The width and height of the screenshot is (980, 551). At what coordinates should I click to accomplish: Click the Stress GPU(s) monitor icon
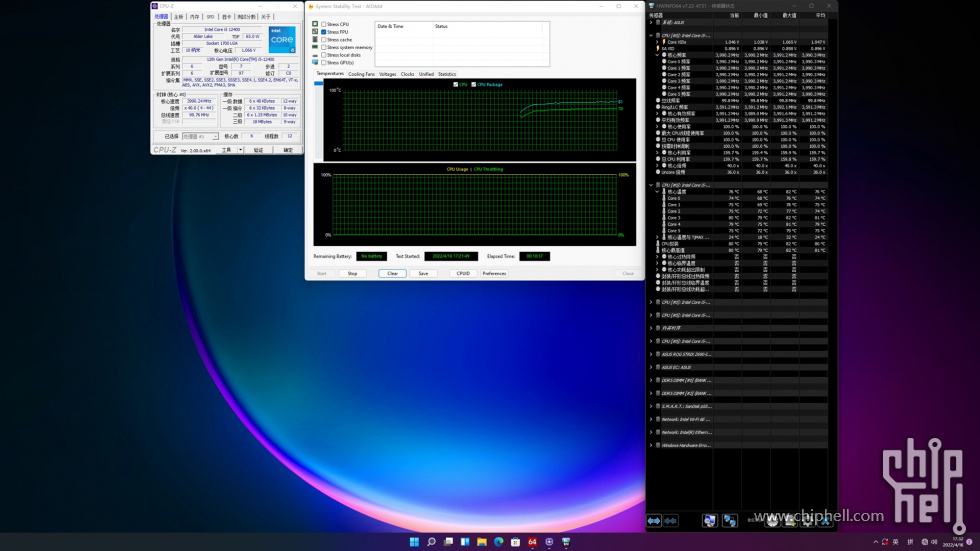tap(316, 62)
